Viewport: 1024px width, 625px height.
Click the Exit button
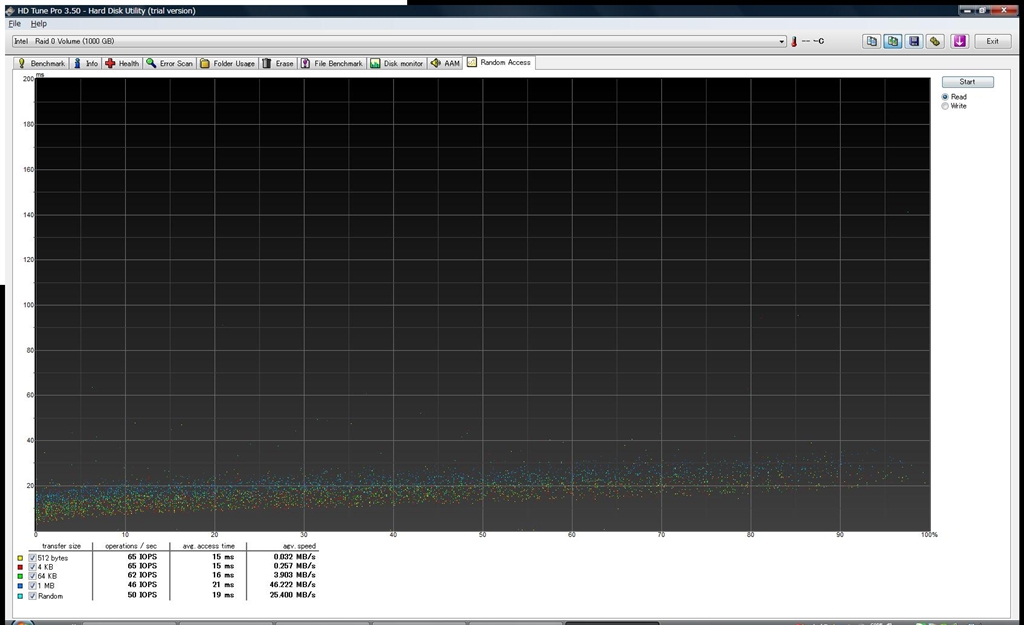click(992, 41)
